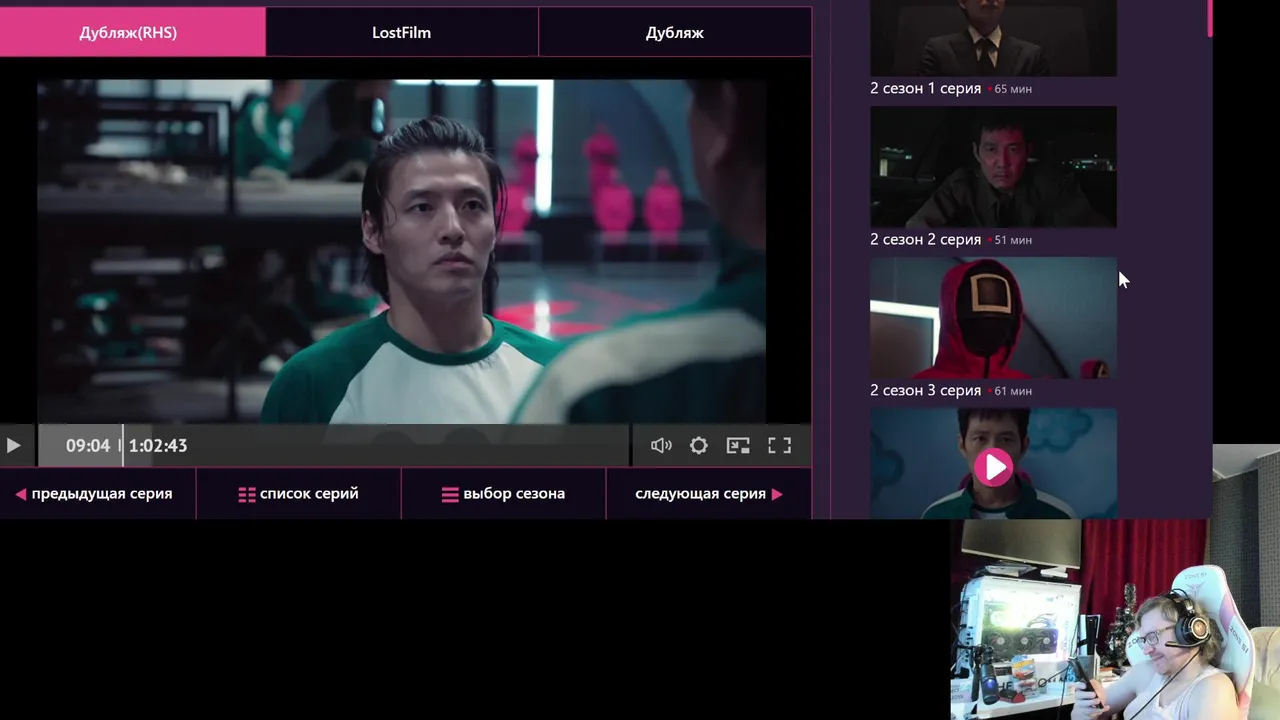Click the 2 сезон 3 серия title
The width and height of the screenshot is (1280, 720).
(x=925, y=390)
